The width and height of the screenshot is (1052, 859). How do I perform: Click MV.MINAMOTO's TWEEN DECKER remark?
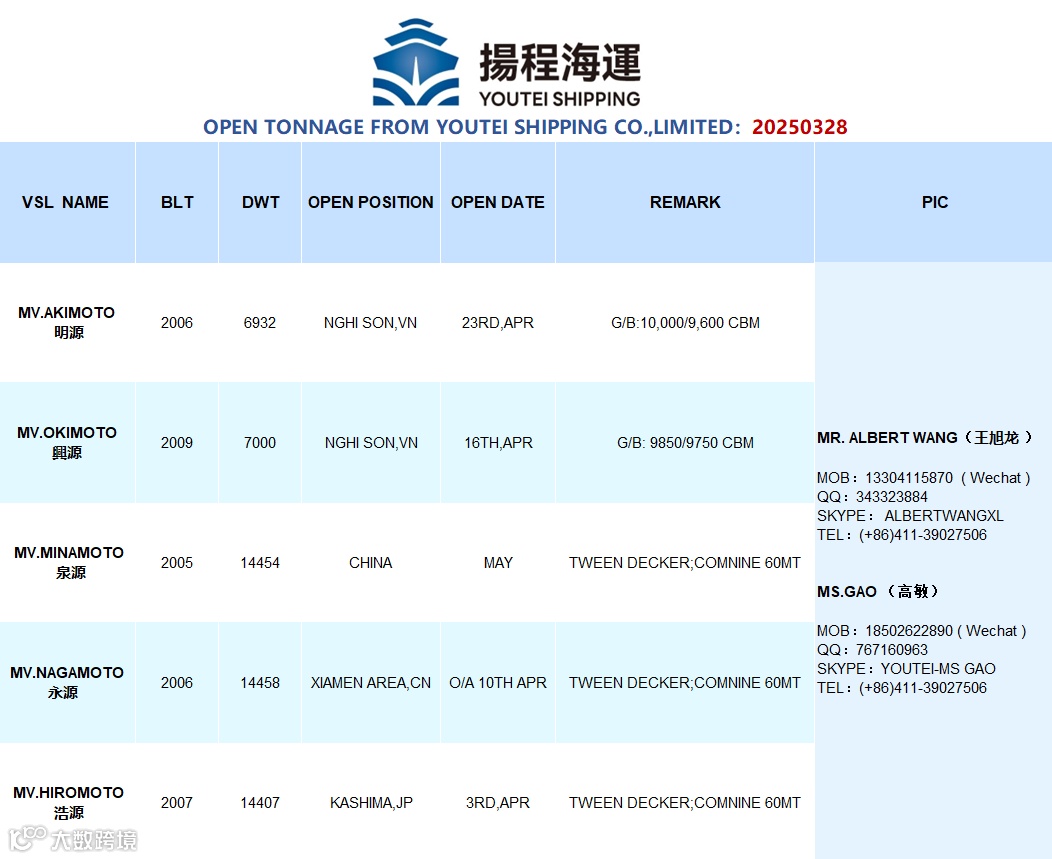684,563
